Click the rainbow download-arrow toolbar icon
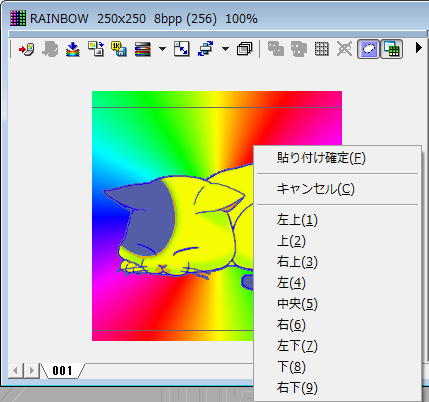 [x=73, y=49]
